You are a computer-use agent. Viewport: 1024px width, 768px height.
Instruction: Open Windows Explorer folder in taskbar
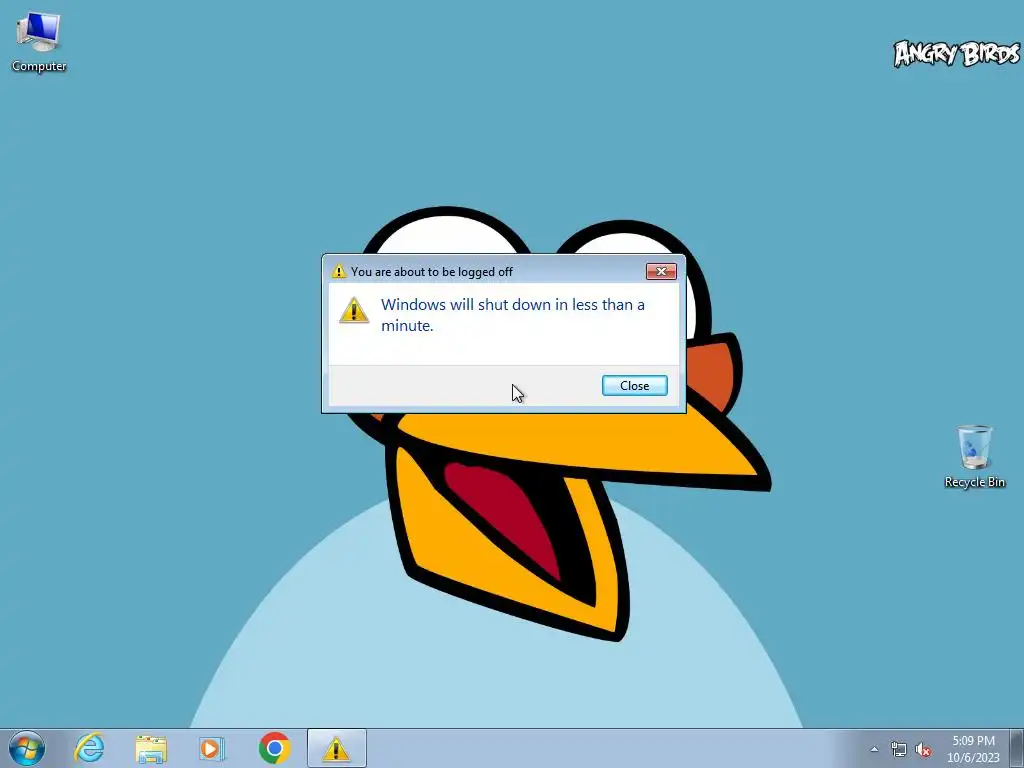151,748
